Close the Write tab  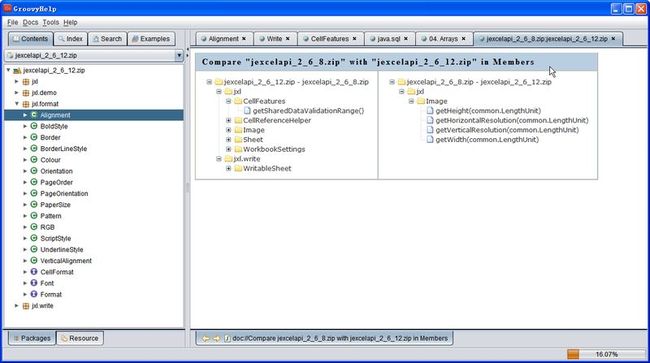click(288, 39)
